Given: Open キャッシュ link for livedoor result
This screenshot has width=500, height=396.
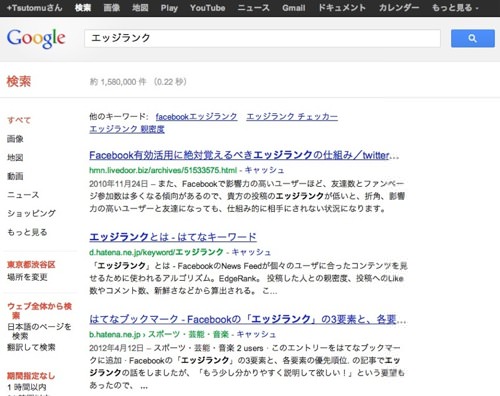Looking at the screenshot, I should point(264,170).
